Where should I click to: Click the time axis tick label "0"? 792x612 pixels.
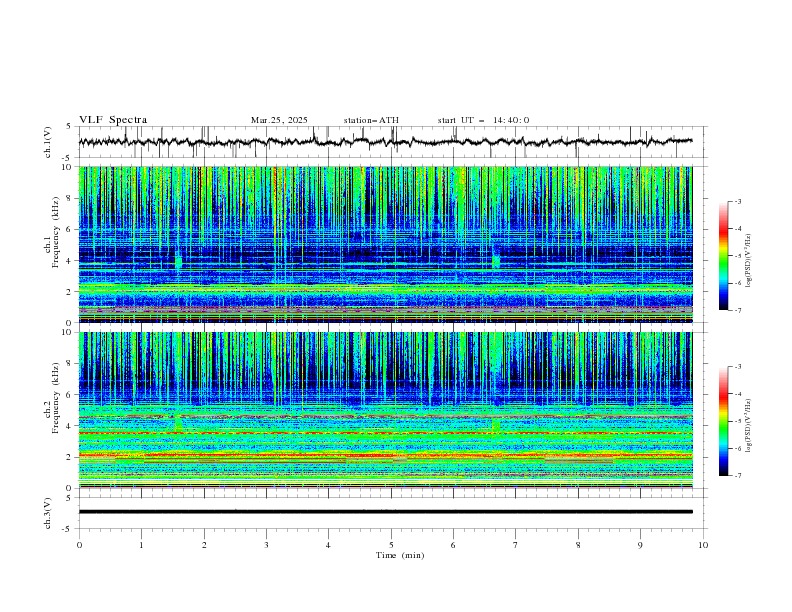(79, 545)
